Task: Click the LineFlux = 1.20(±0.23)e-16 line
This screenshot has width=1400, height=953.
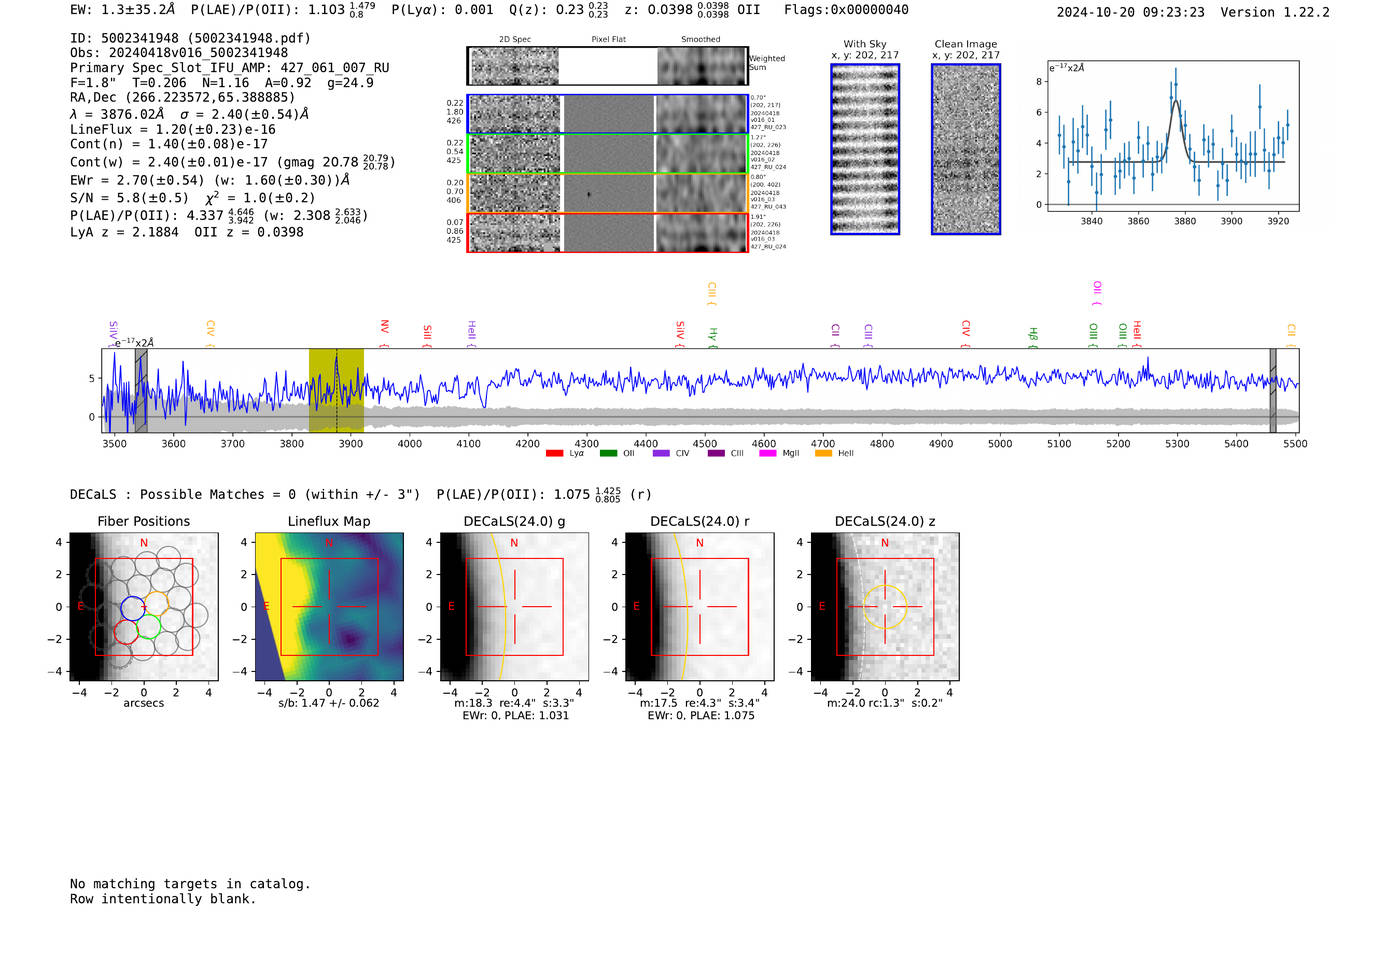Action: click(173, 129)
